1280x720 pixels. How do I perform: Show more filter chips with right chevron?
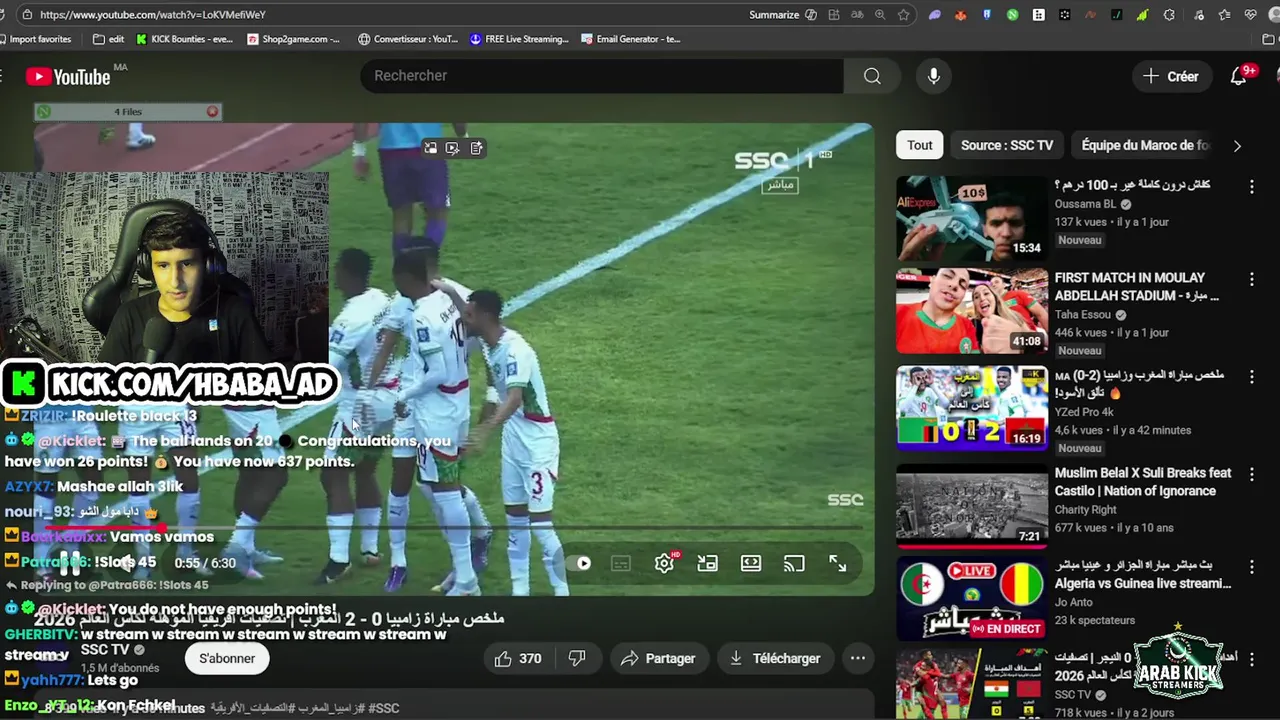pyautogui.click(x=1237, y=146)
